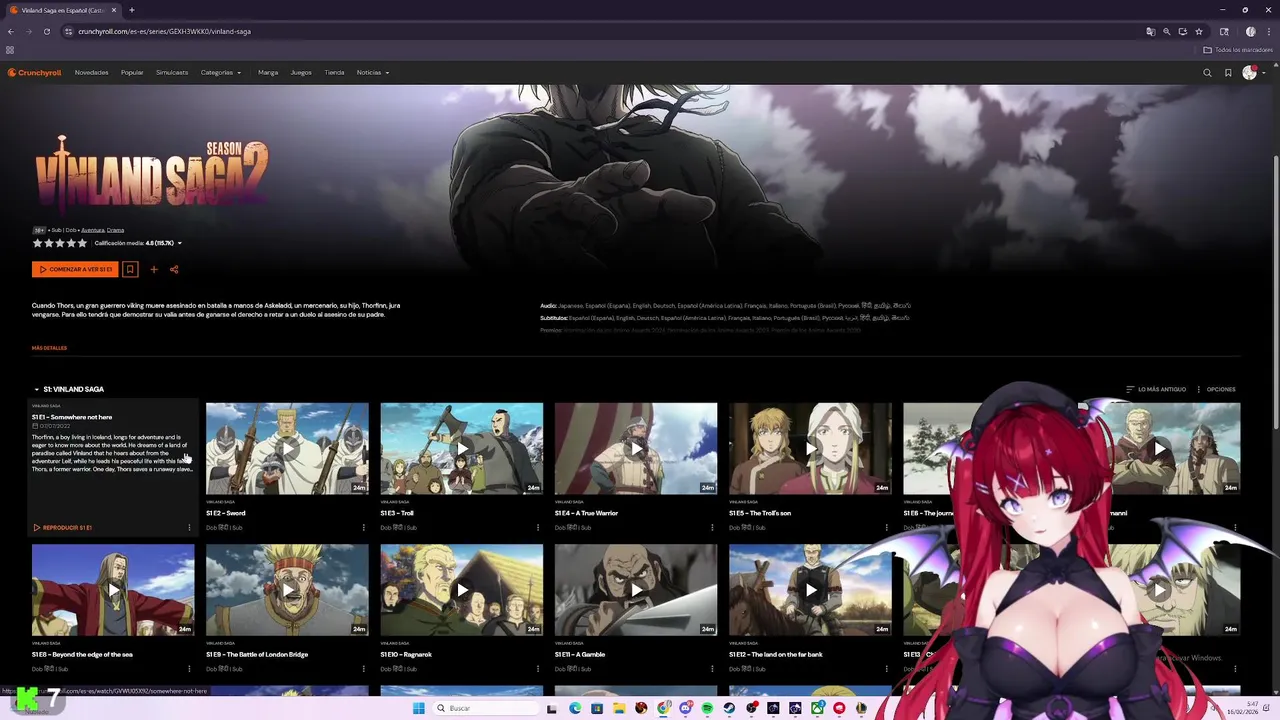Open Spotify from the taskbar
This screenshot has width=1280, height=720.
707,708
